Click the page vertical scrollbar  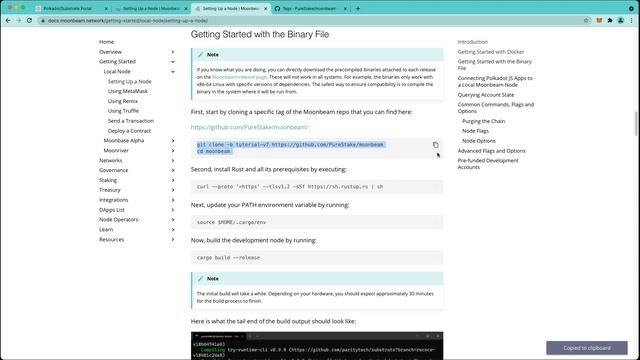click(636, 124)
